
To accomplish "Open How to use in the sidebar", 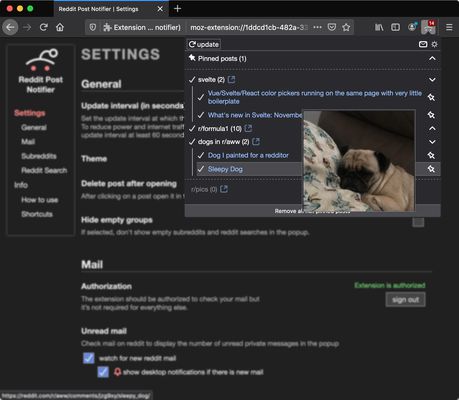I will pos(39,200).
